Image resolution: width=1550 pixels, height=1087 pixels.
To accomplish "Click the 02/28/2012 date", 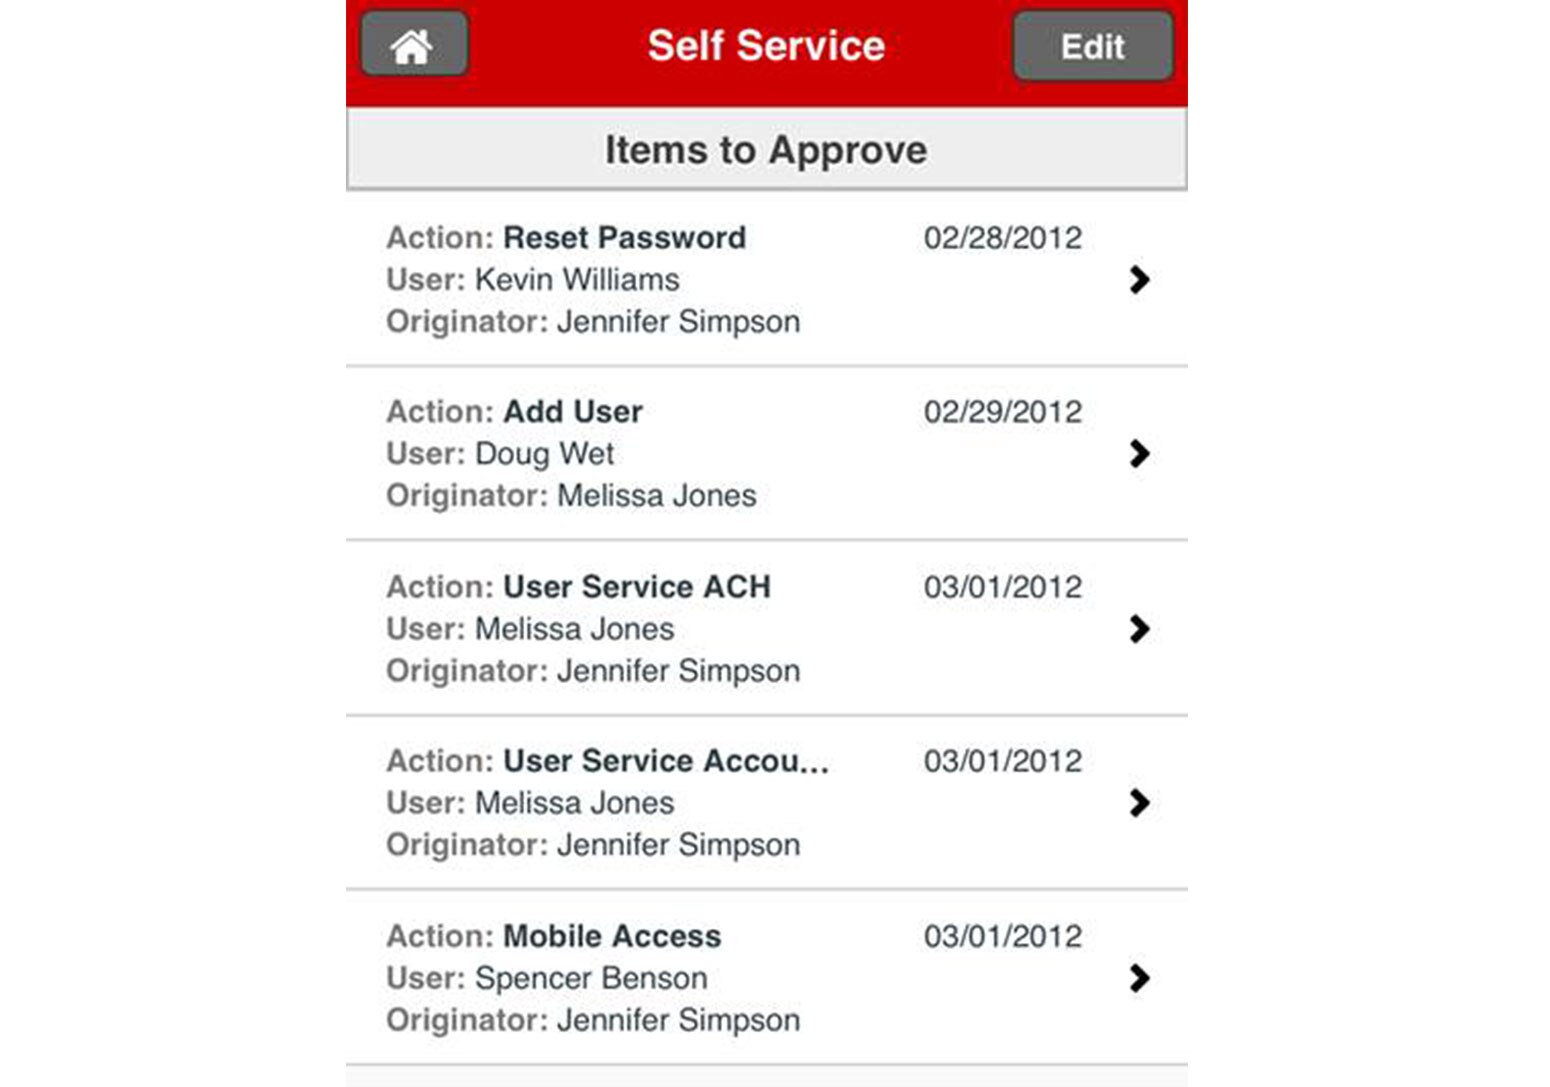I will point(1002,238).
